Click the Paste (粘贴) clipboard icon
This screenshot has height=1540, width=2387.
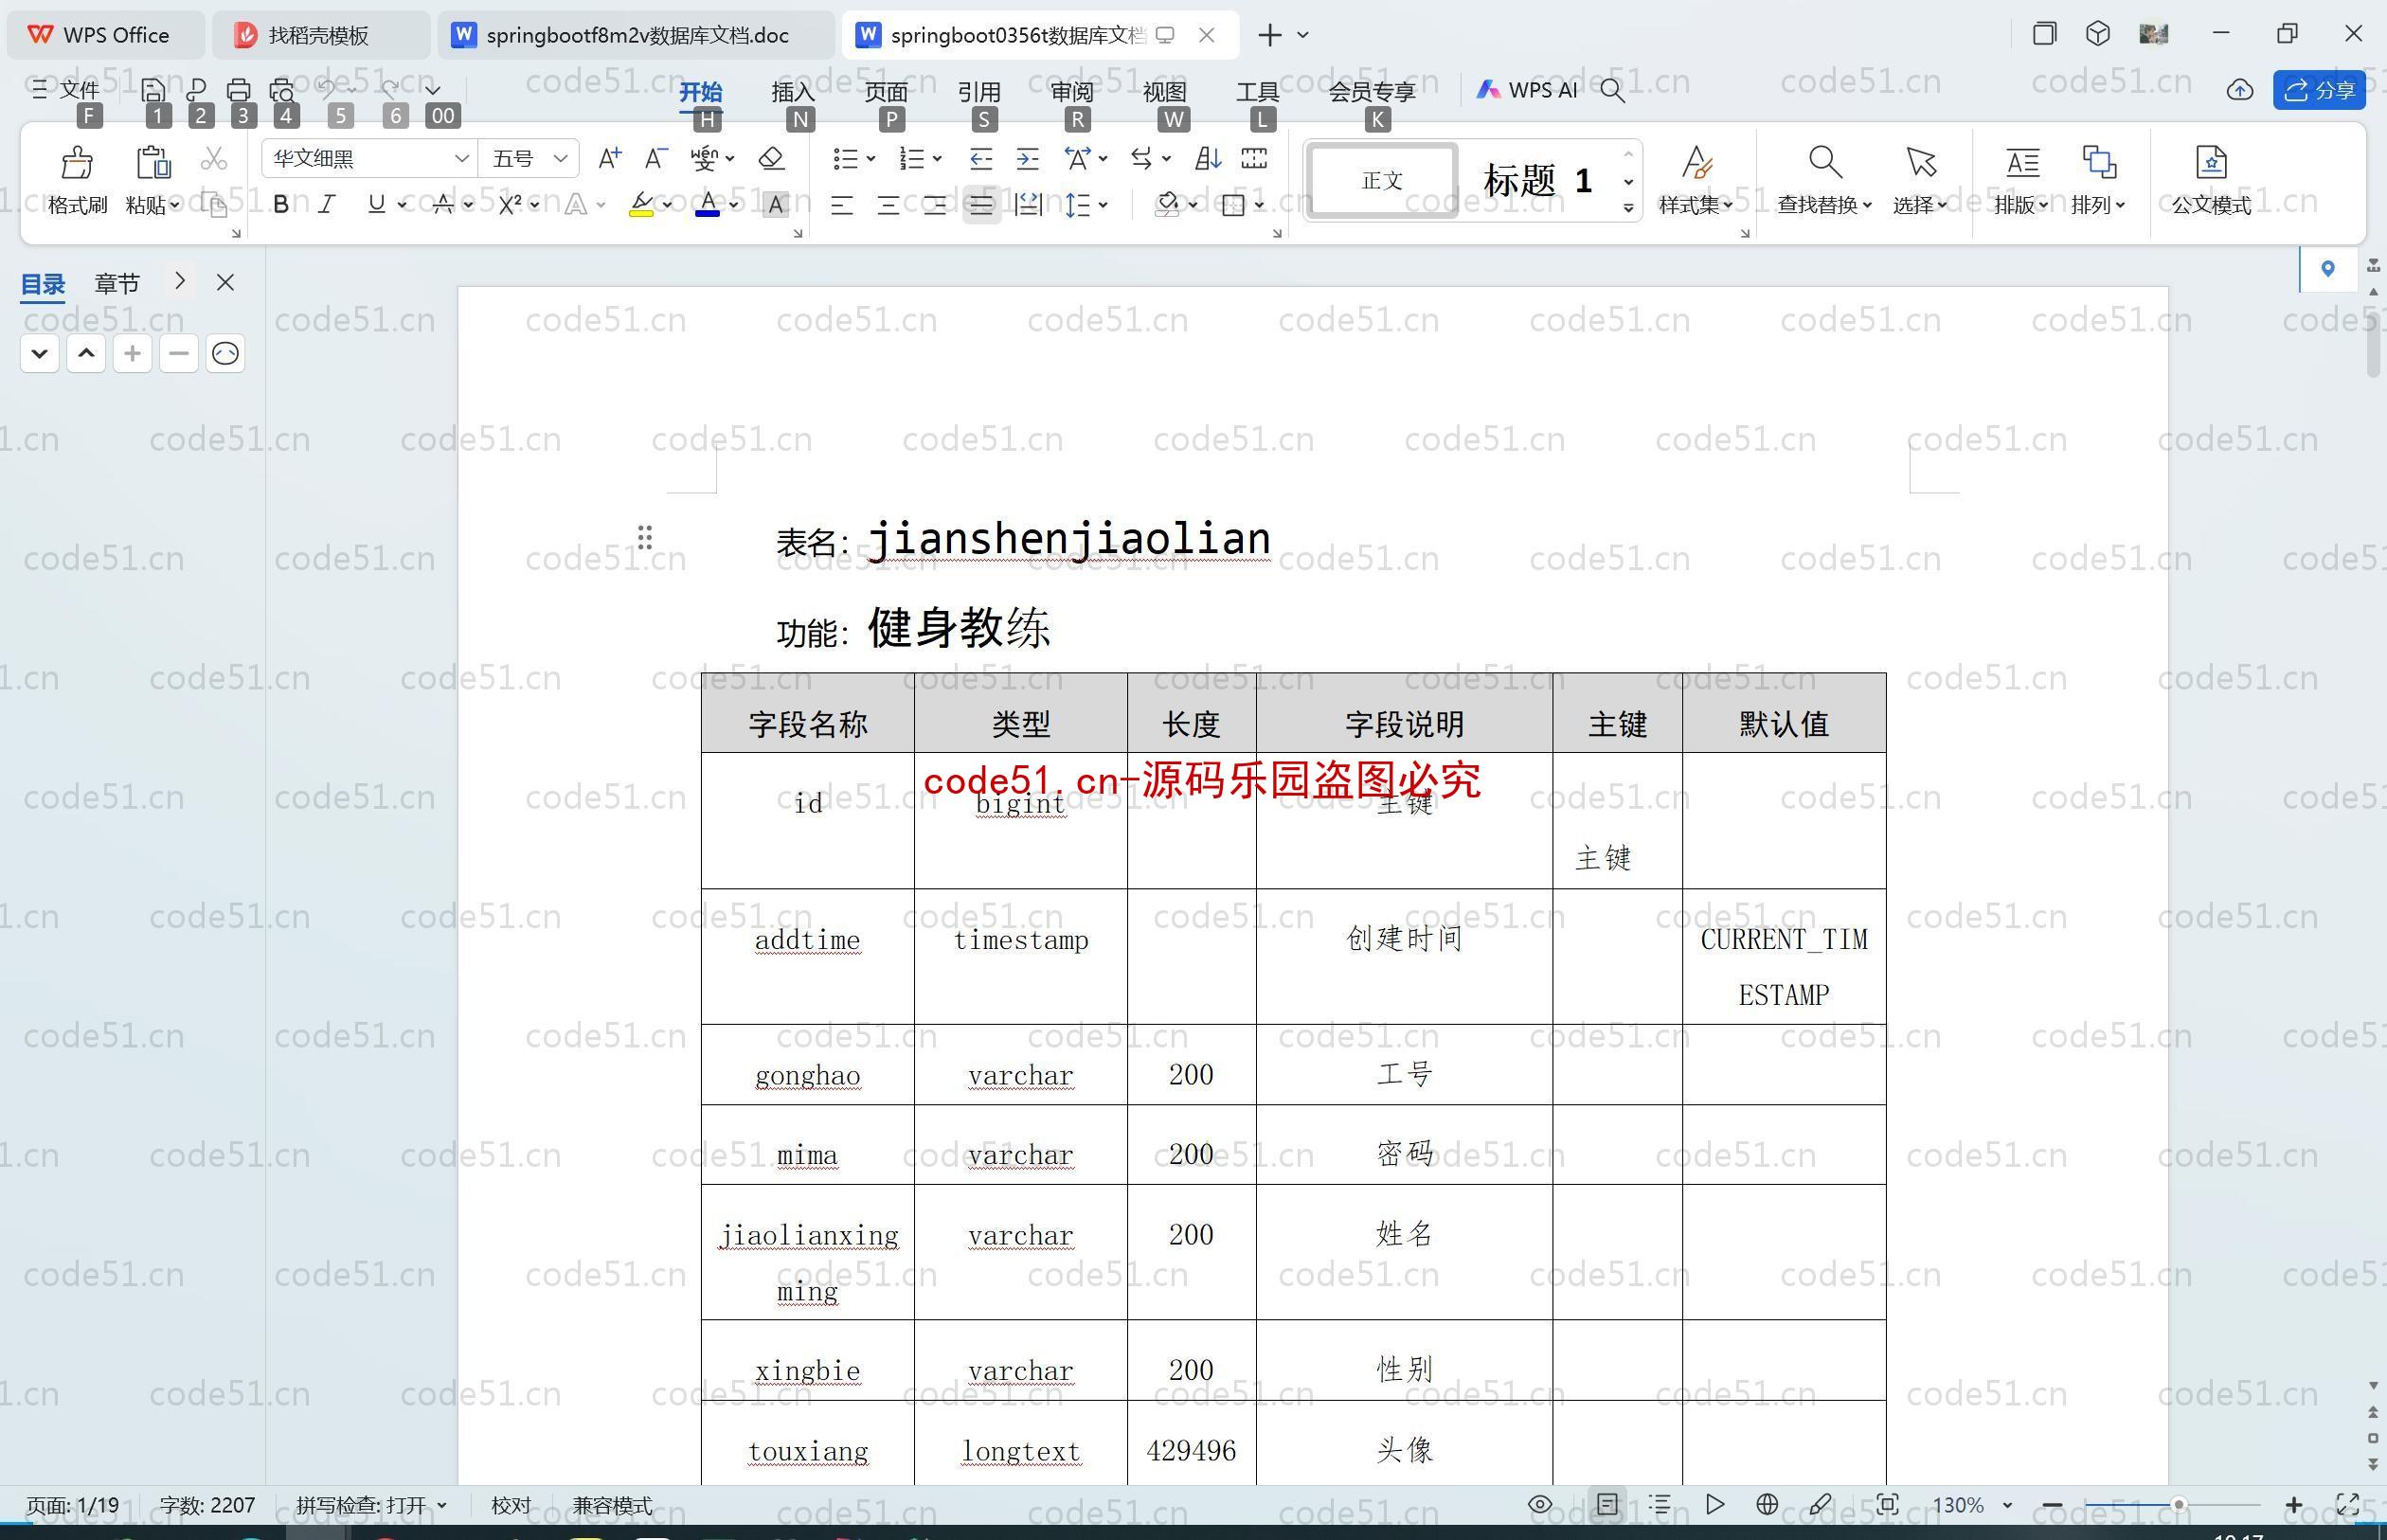(153, 162)
